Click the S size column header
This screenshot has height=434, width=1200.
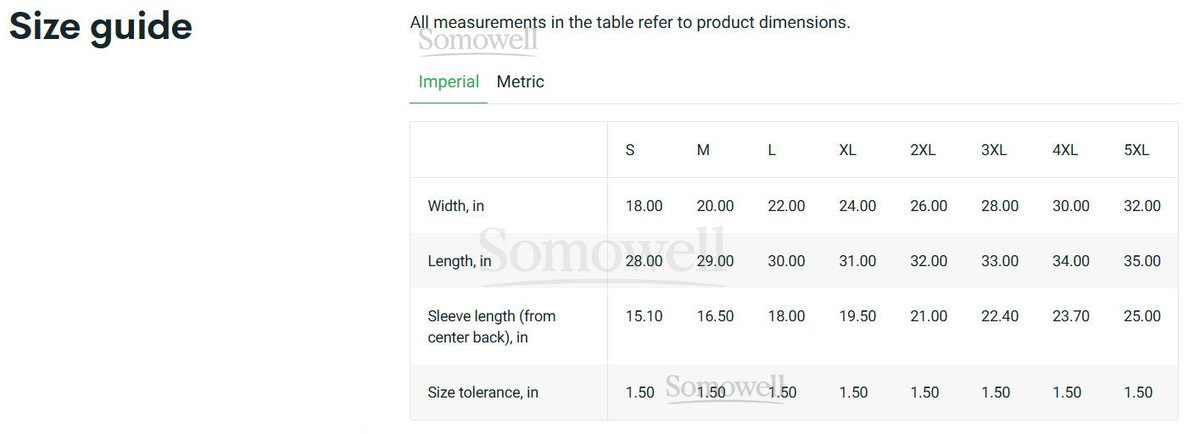point(630,150)
